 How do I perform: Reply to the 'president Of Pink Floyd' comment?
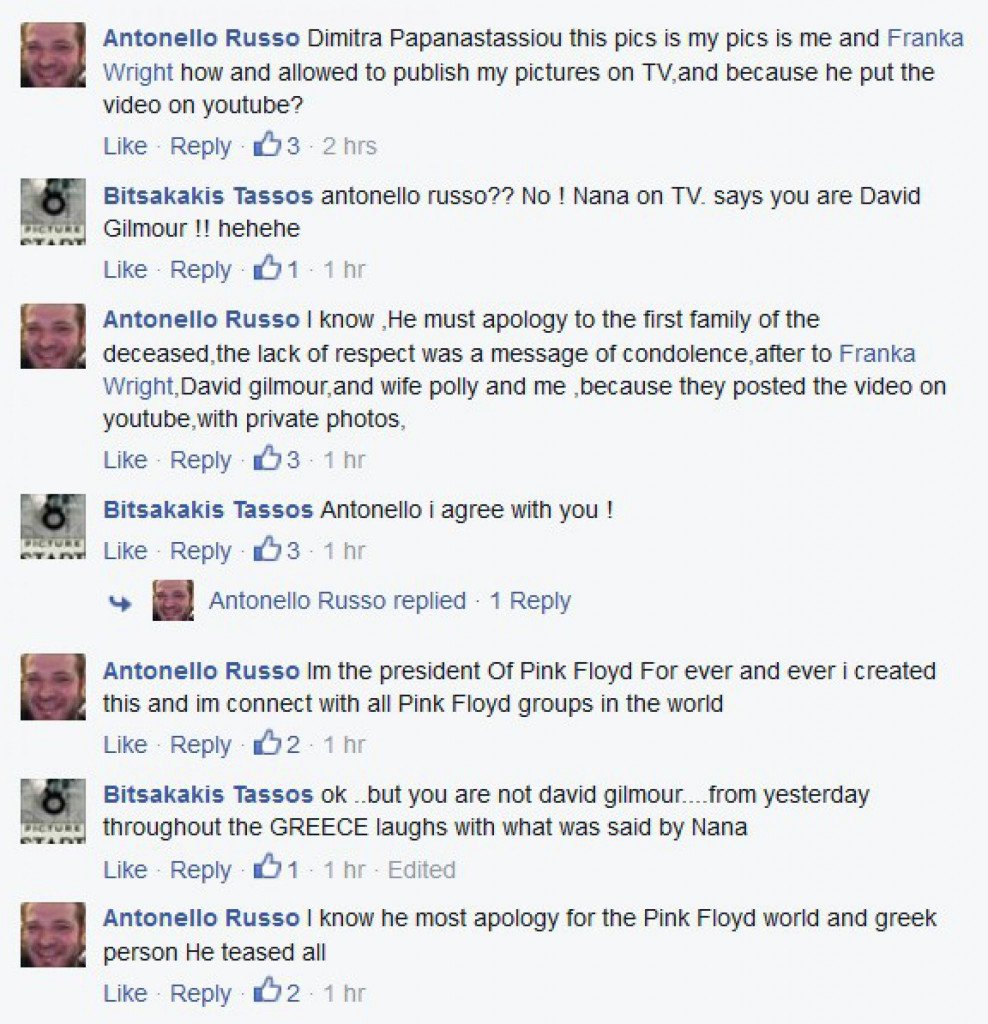[200, 744]
